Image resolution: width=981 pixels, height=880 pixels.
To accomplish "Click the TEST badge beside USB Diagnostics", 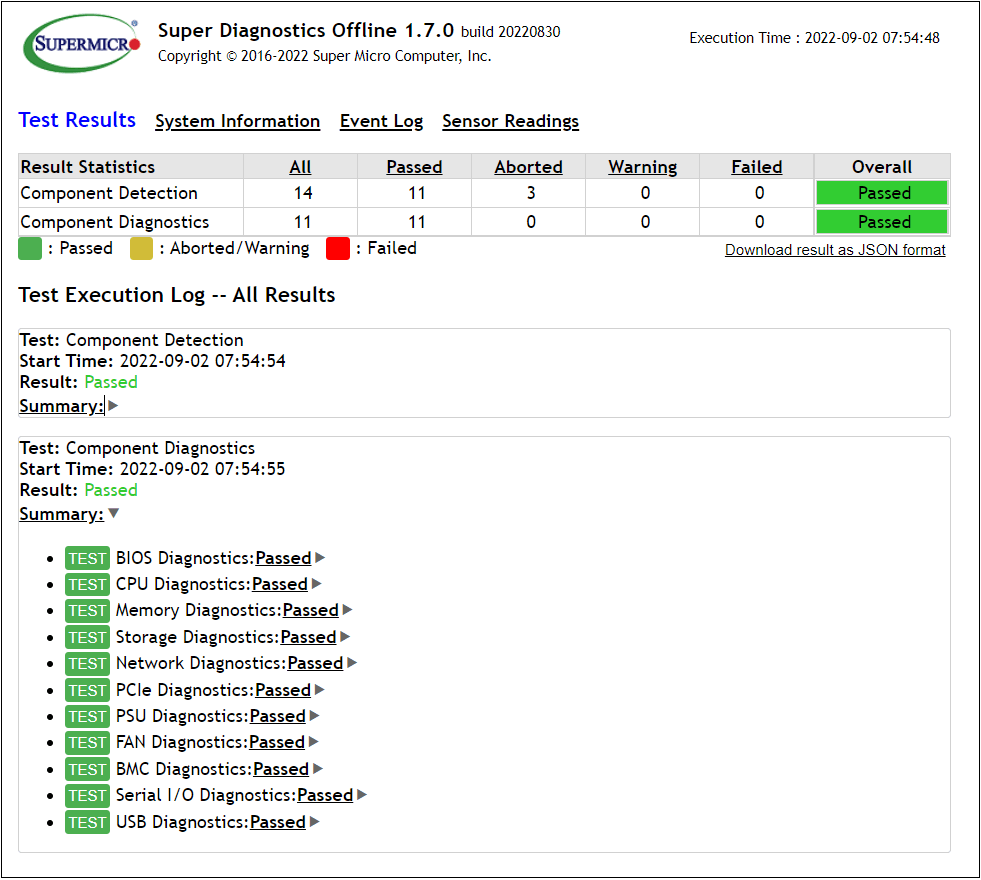I will point(87,822).
